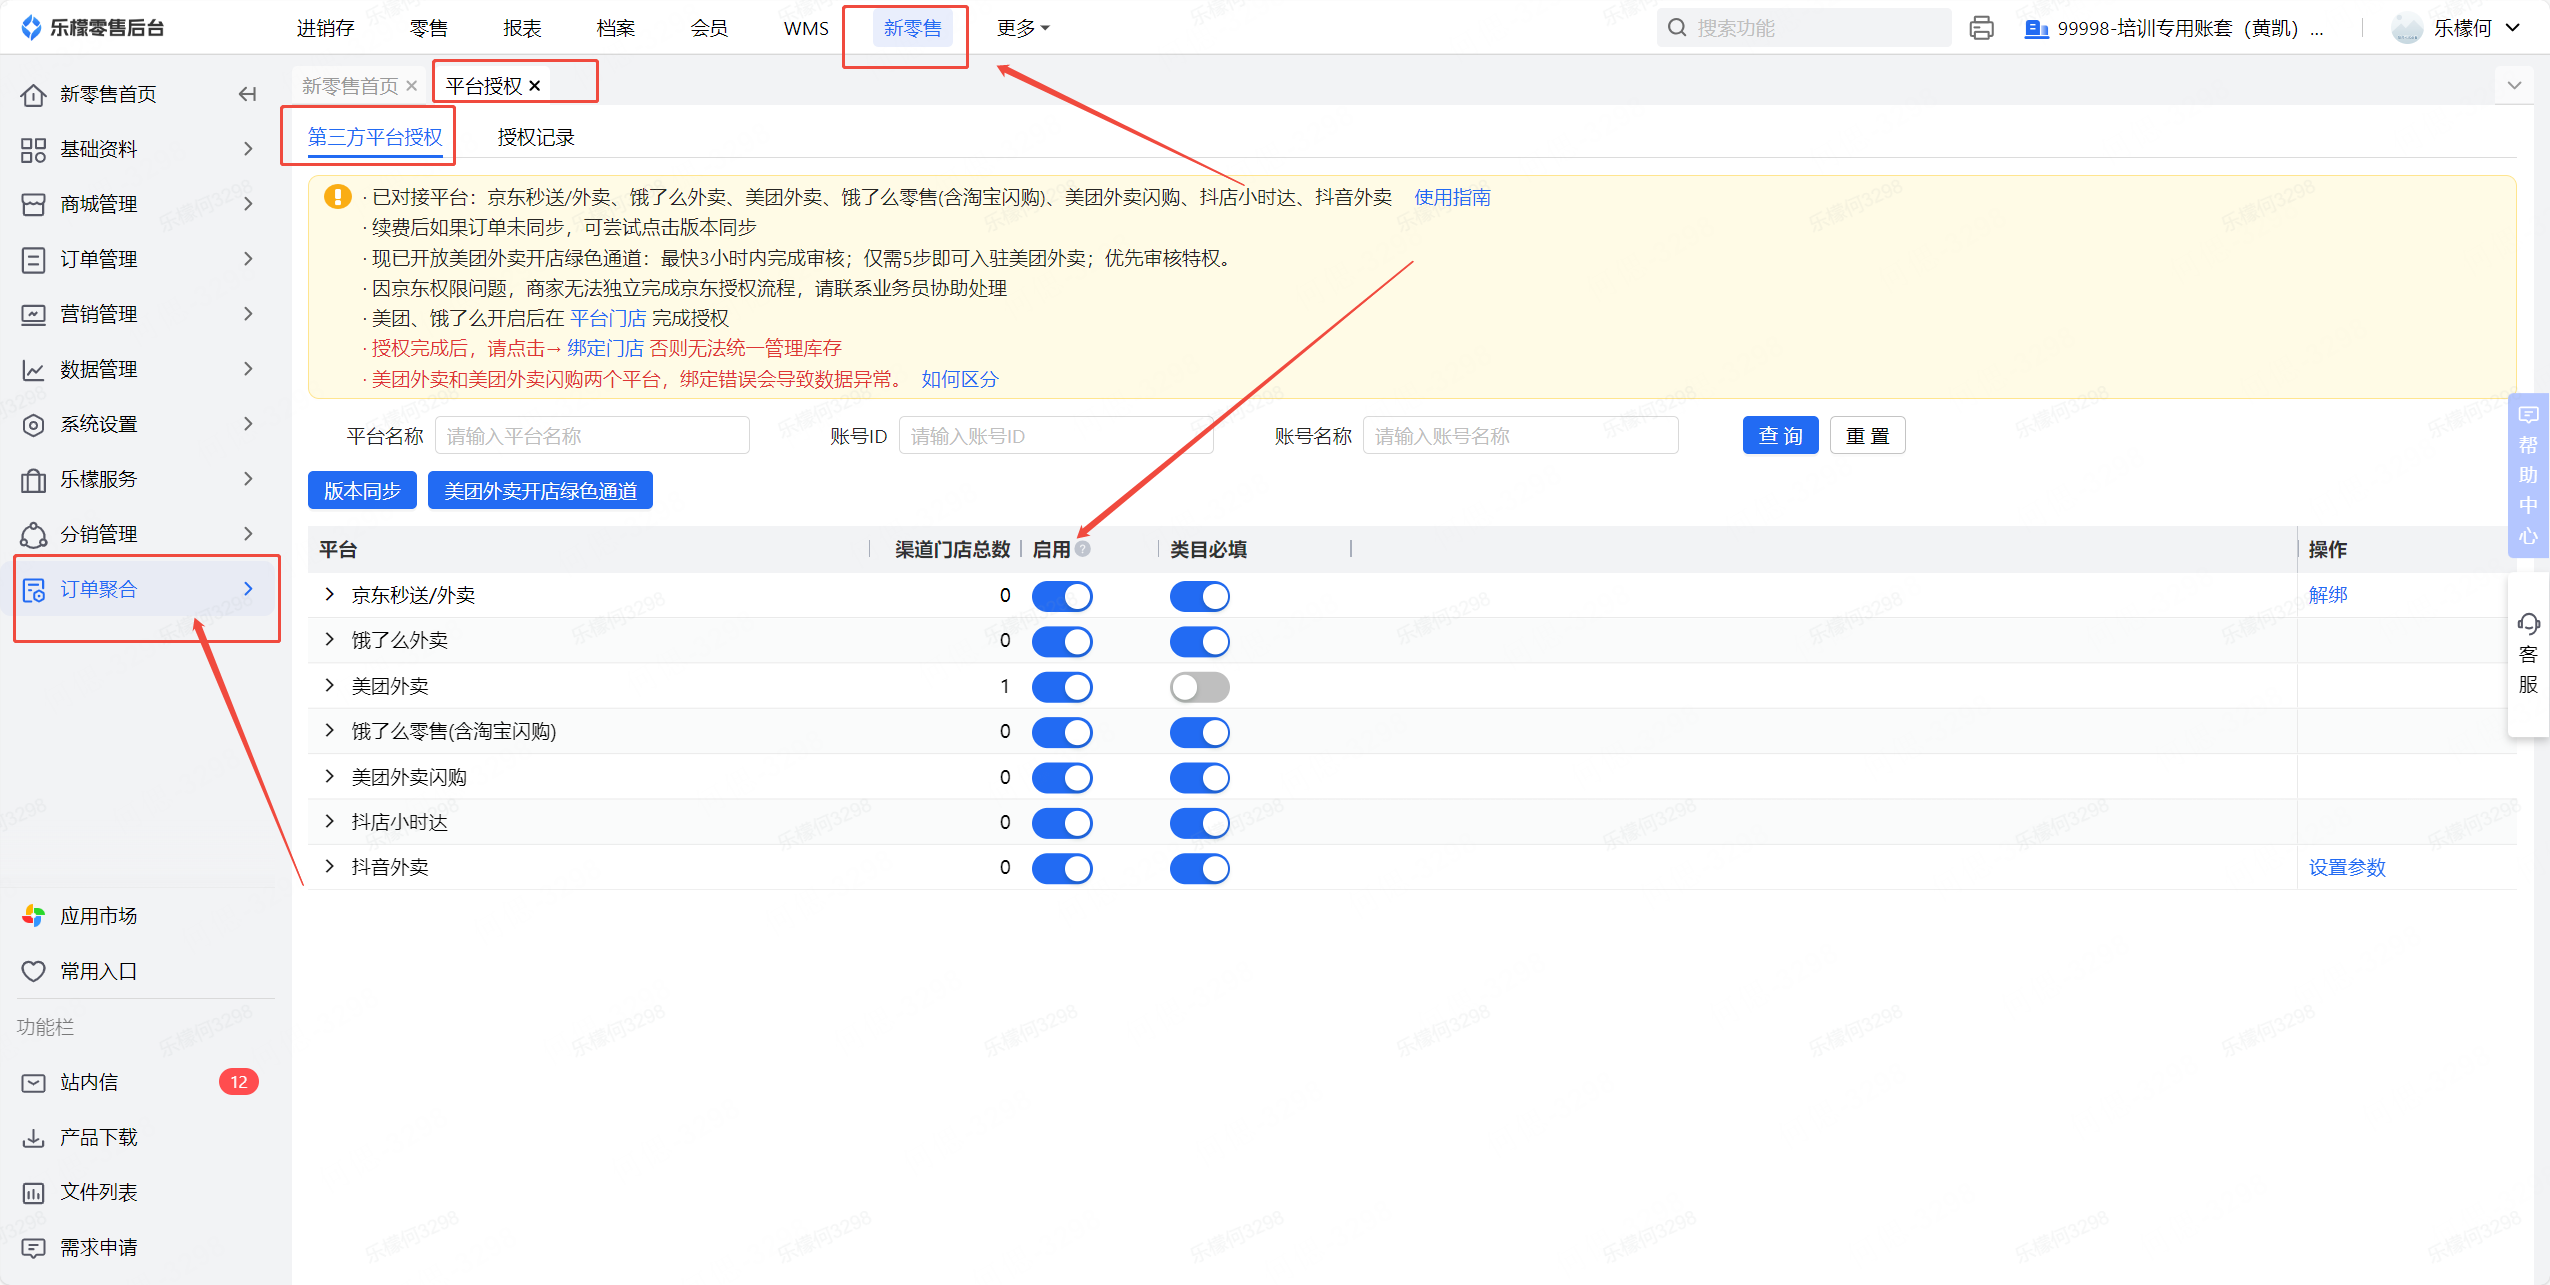Expand the 饿了么外卖 platform row

329,640
